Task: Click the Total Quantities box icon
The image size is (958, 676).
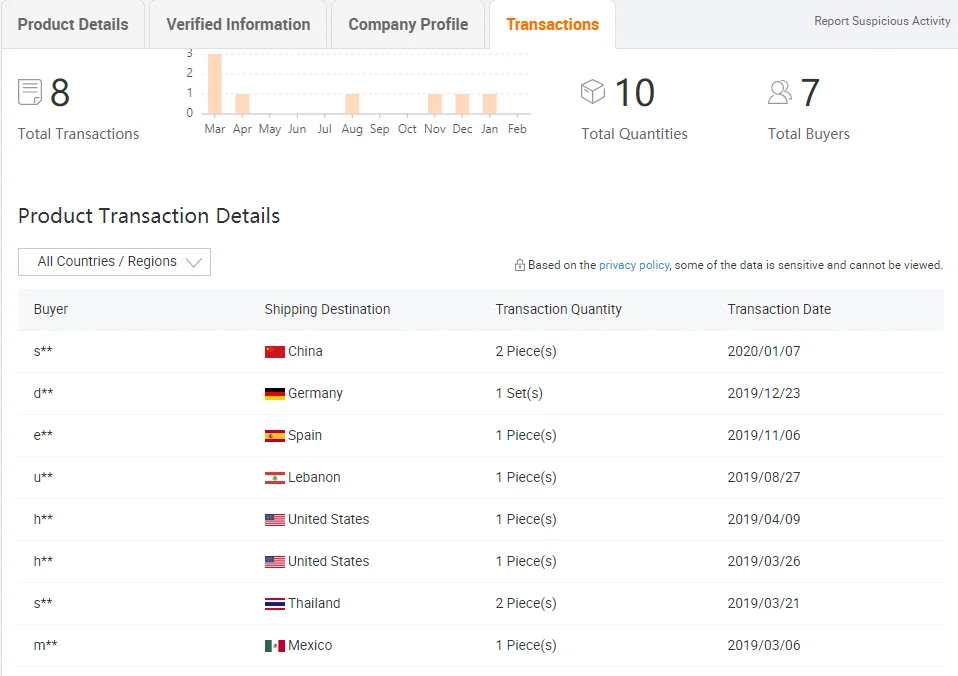Action: (x=593, y=92)
